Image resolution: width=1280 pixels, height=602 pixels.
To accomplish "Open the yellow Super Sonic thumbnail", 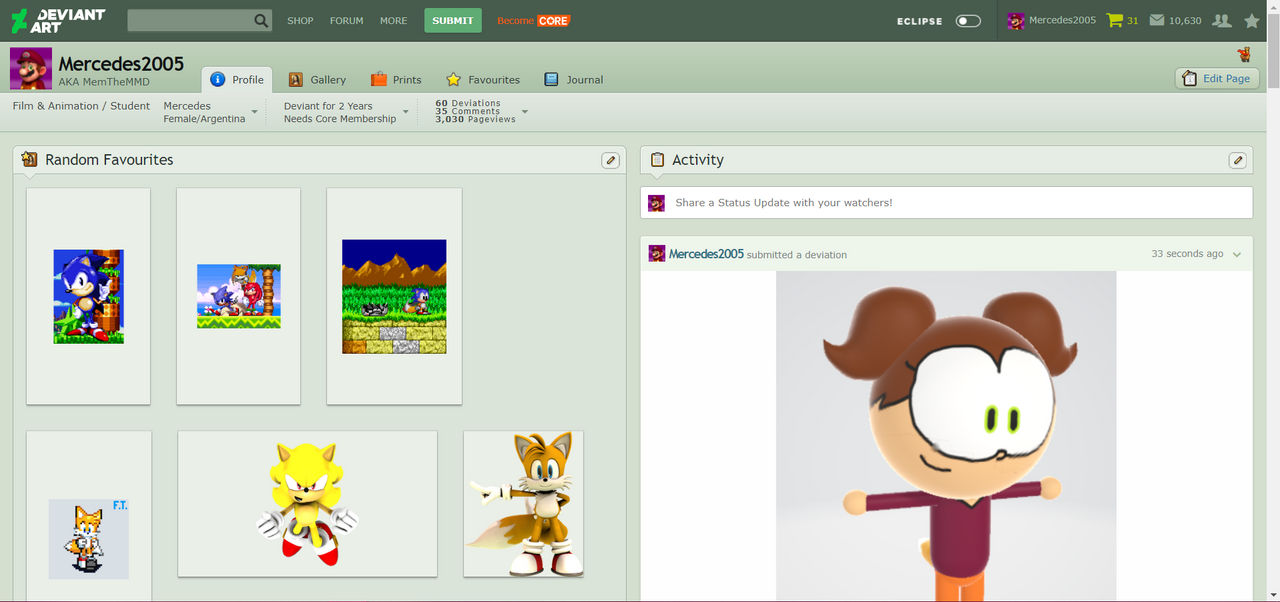I will tap(308, 503).
